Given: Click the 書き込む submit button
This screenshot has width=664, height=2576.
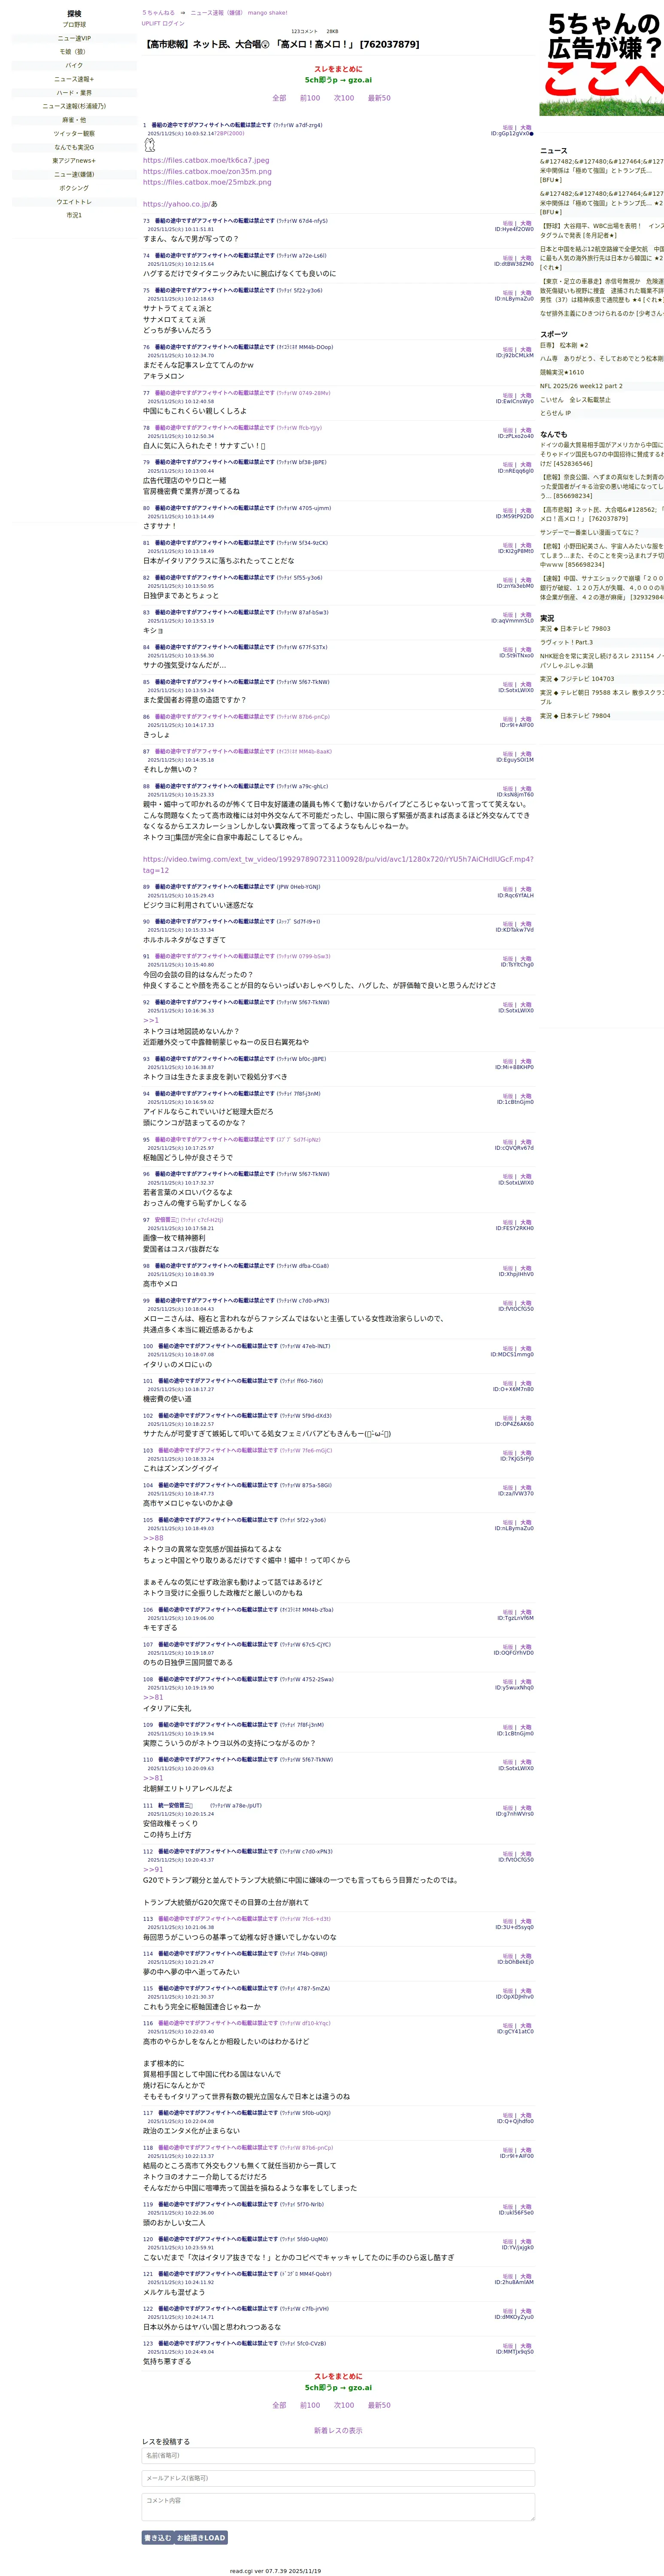Looking at the screenshot, I should point(157,2537).
